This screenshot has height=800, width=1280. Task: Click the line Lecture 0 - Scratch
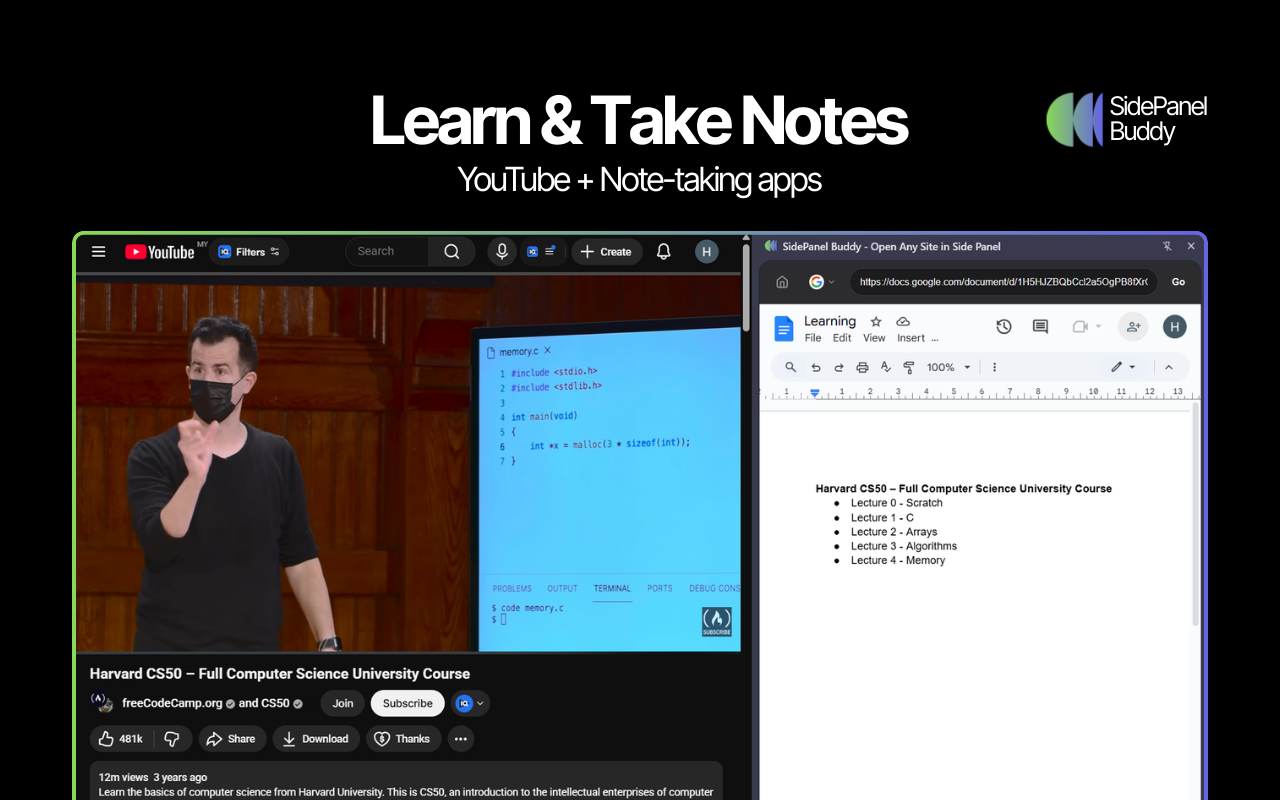click(897, 503)
